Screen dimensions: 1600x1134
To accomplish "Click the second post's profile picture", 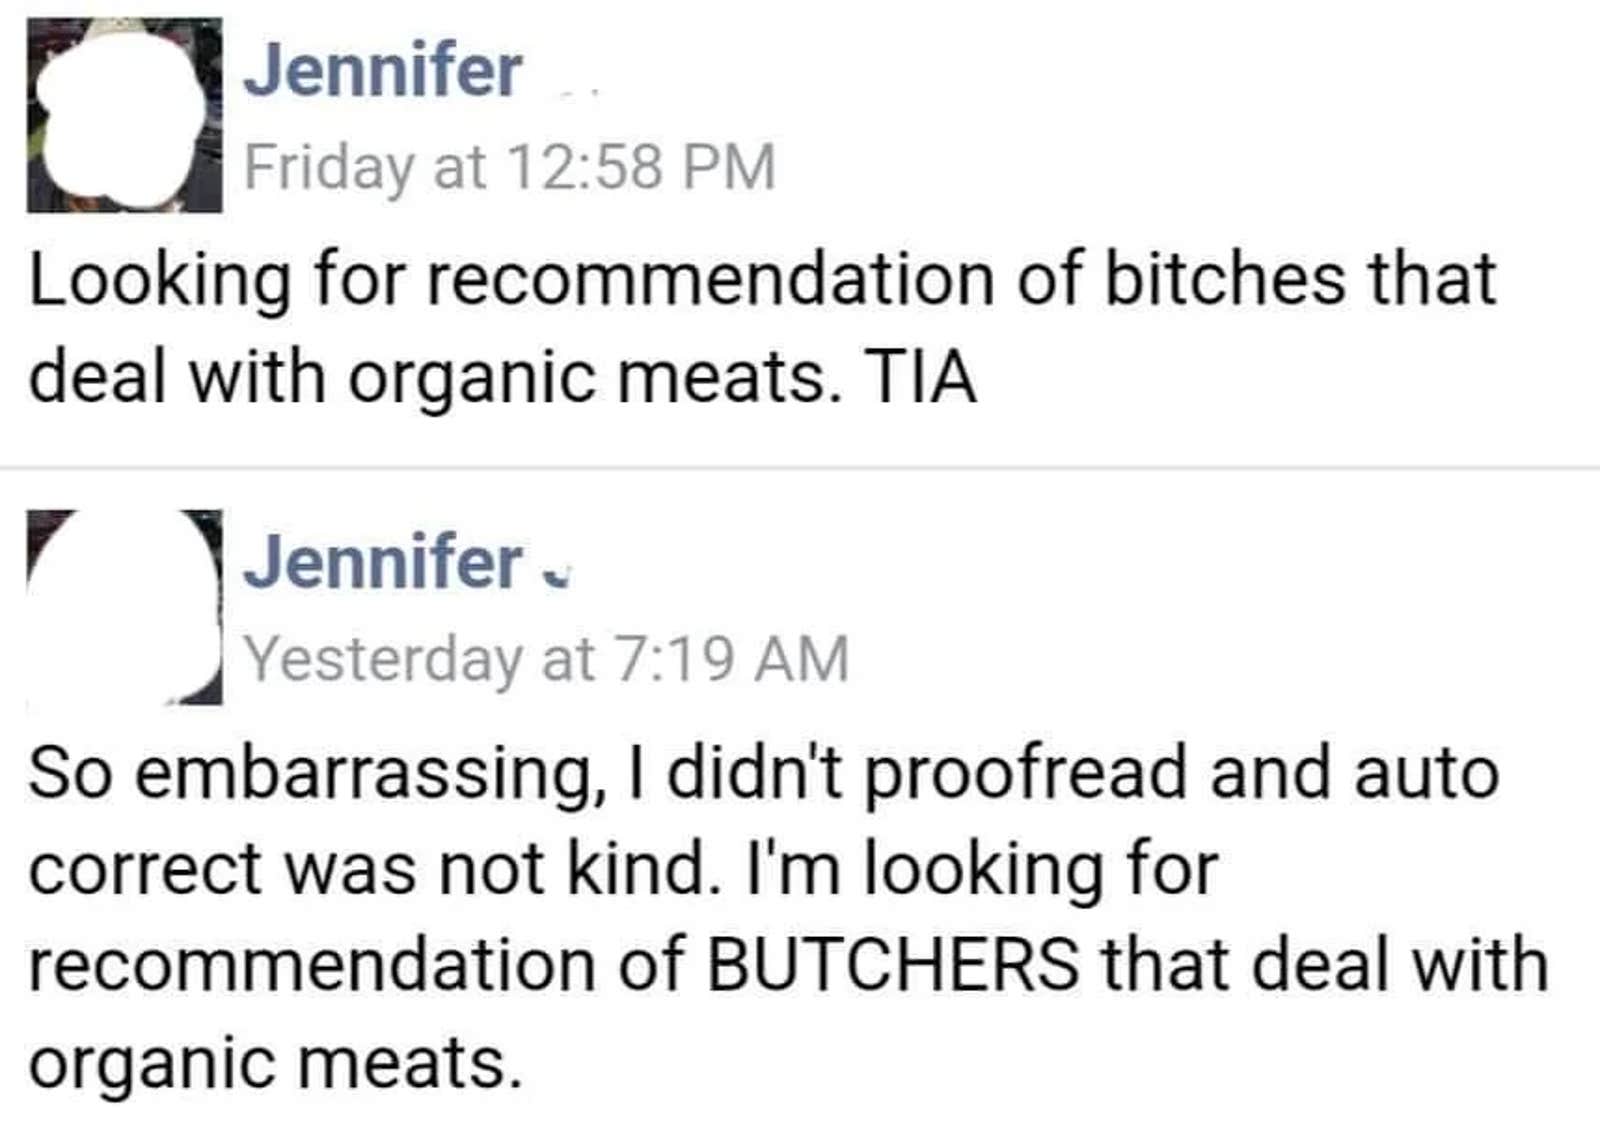I will tap(124, 607).
